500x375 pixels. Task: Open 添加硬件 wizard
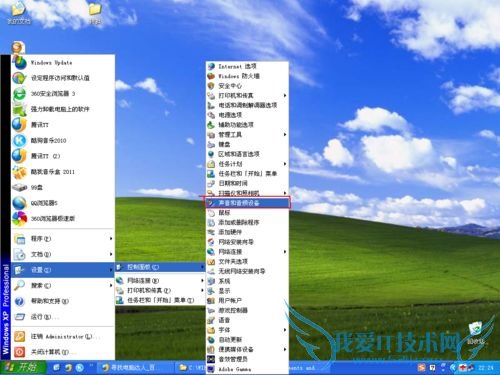pos(247,232)
